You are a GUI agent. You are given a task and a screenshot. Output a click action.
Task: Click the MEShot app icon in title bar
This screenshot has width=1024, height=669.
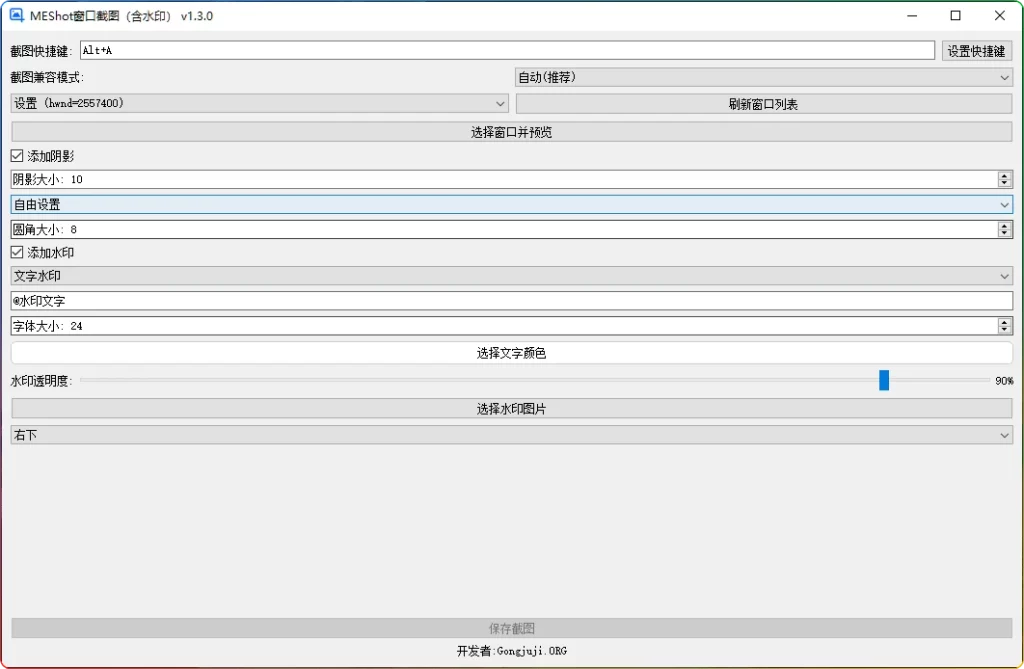click(x=16, y=15)
